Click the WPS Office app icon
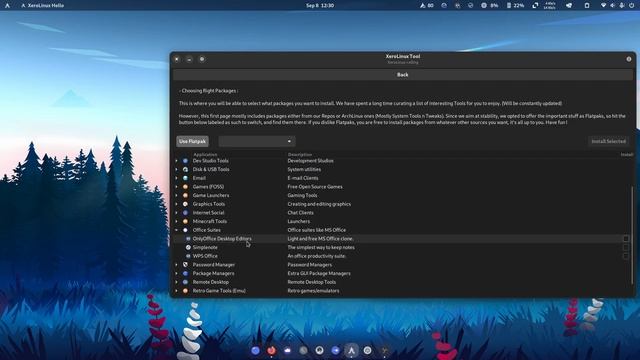 coord(188,256)
